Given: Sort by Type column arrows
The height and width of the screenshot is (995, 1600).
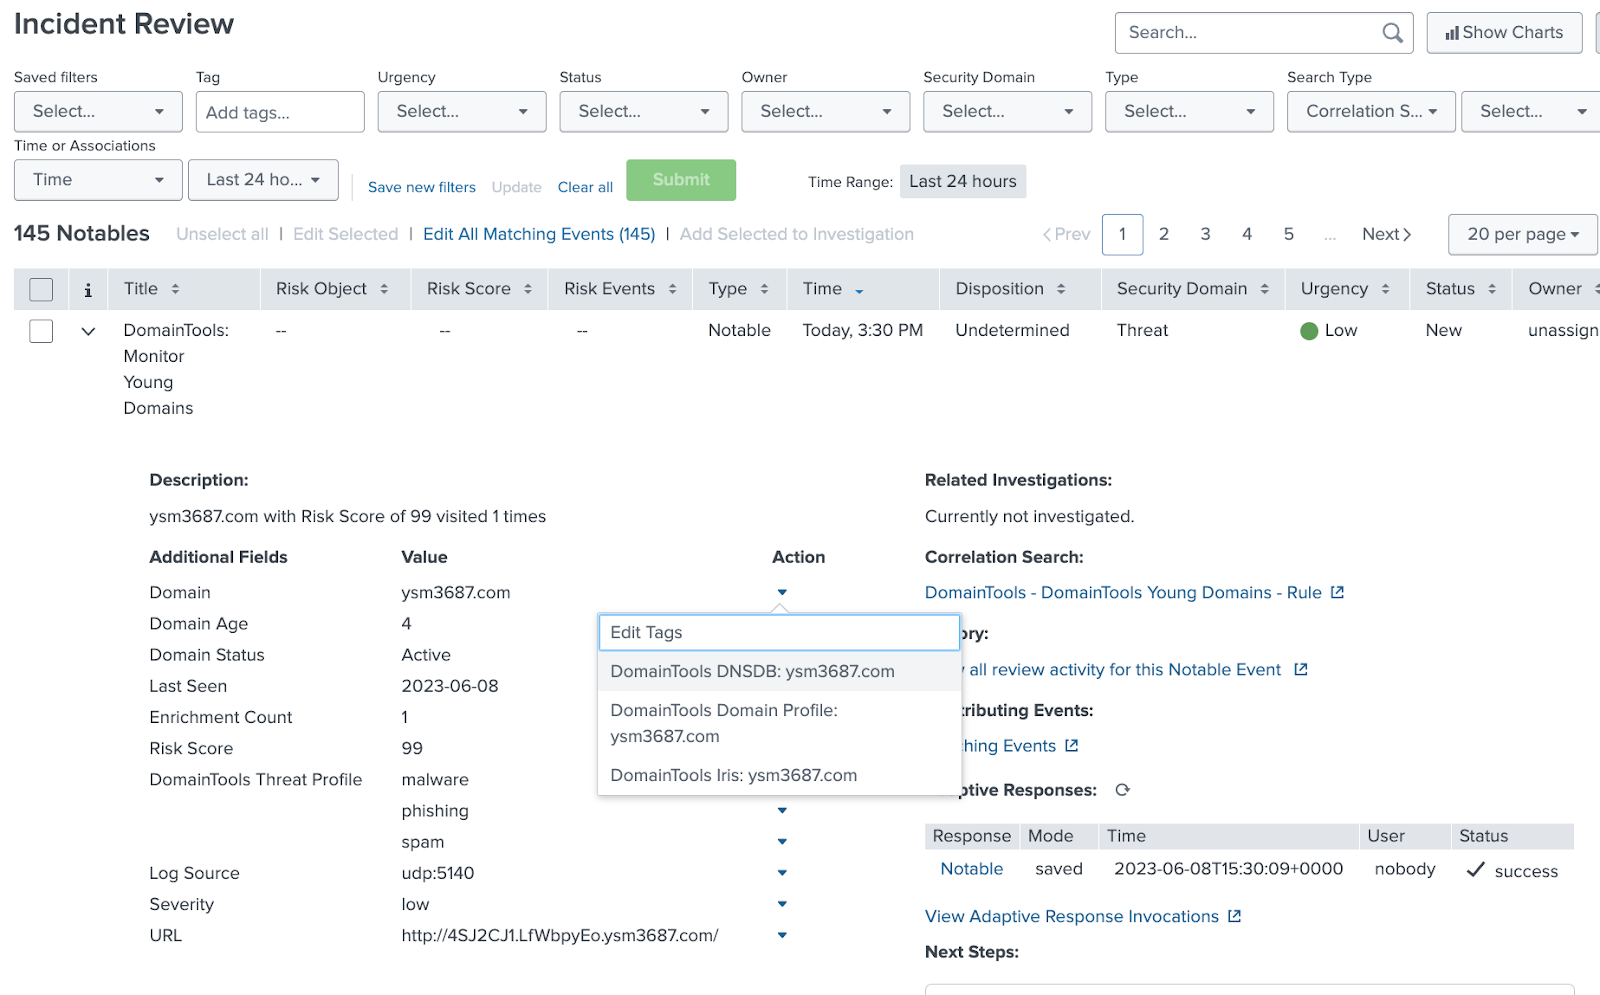Looking at the screenshot, I should [x=764, y=289].
